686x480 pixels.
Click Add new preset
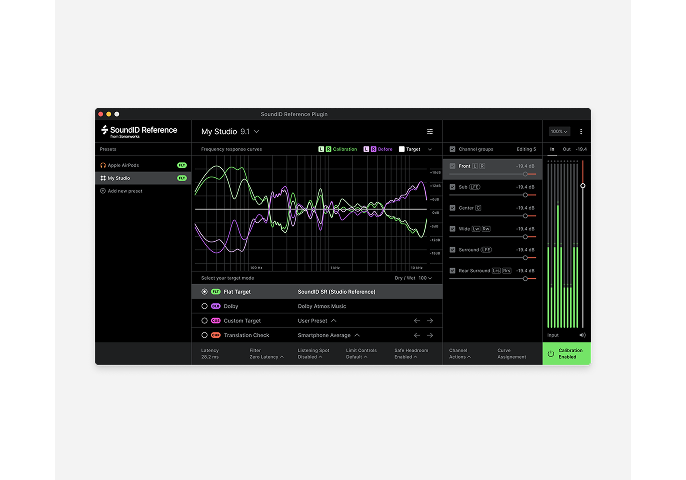(x=122, y=191)
